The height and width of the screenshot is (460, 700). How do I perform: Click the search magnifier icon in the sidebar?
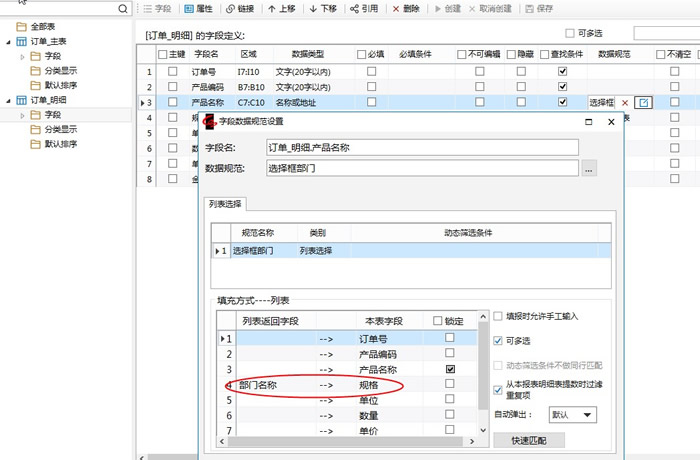[123, 9]
